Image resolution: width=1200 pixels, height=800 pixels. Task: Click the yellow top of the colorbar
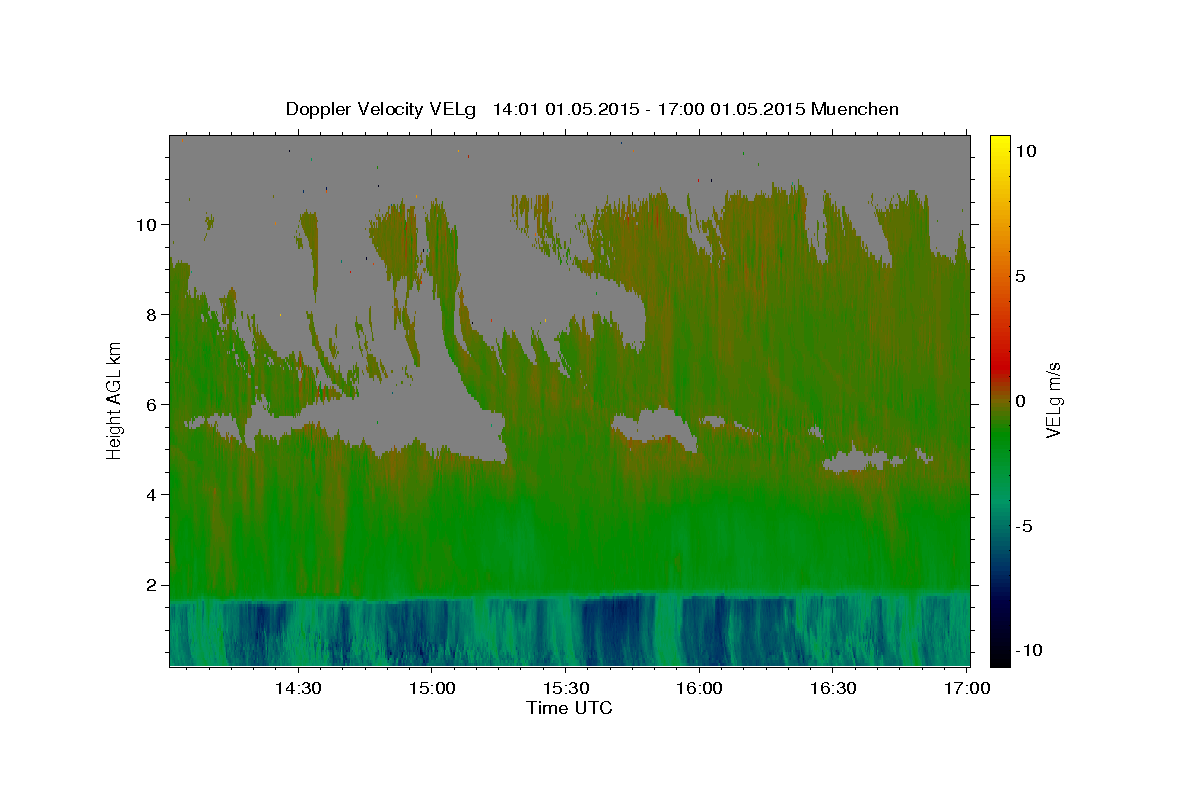1000,142
